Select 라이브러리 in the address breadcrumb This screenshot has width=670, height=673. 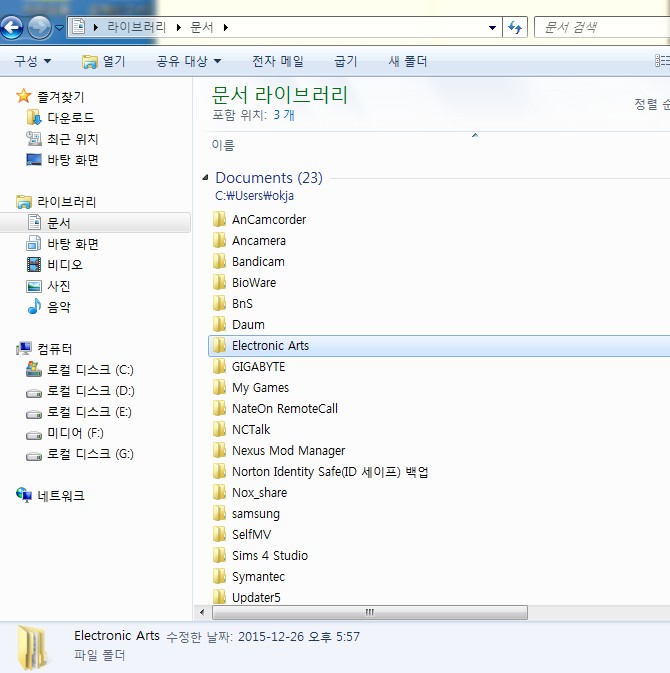point(136,27)
